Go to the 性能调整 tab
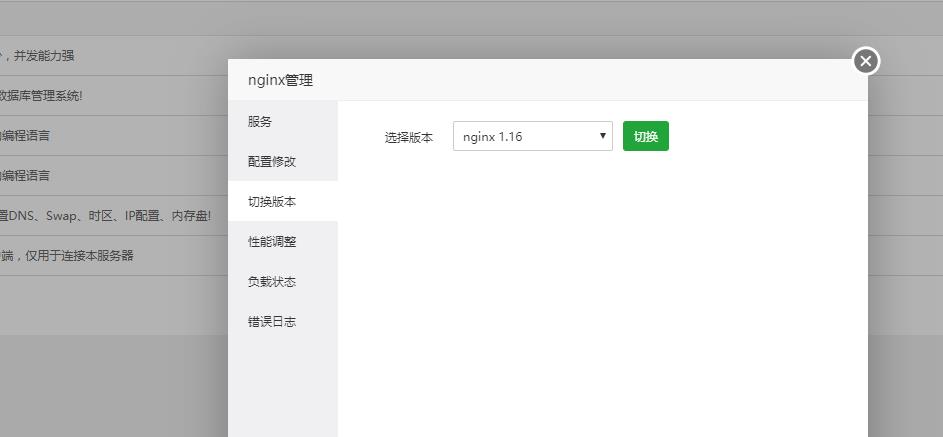943x437 pixels. click(283, 242)
